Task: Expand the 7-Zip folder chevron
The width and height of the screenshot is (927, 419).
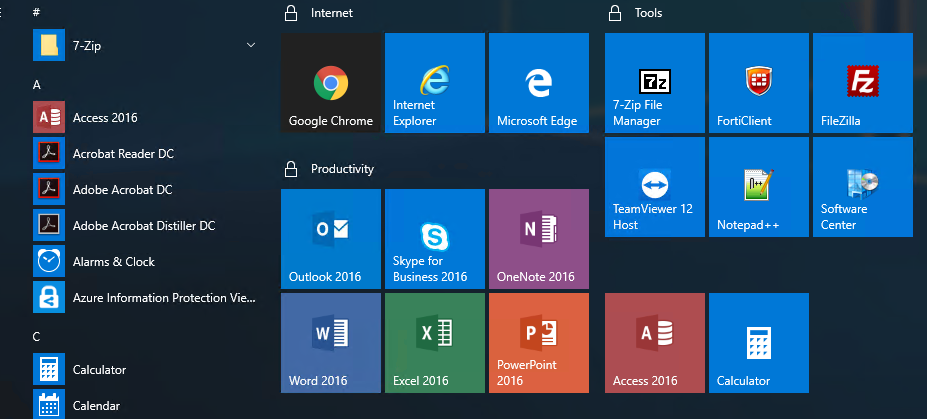Action: point(250,45)
